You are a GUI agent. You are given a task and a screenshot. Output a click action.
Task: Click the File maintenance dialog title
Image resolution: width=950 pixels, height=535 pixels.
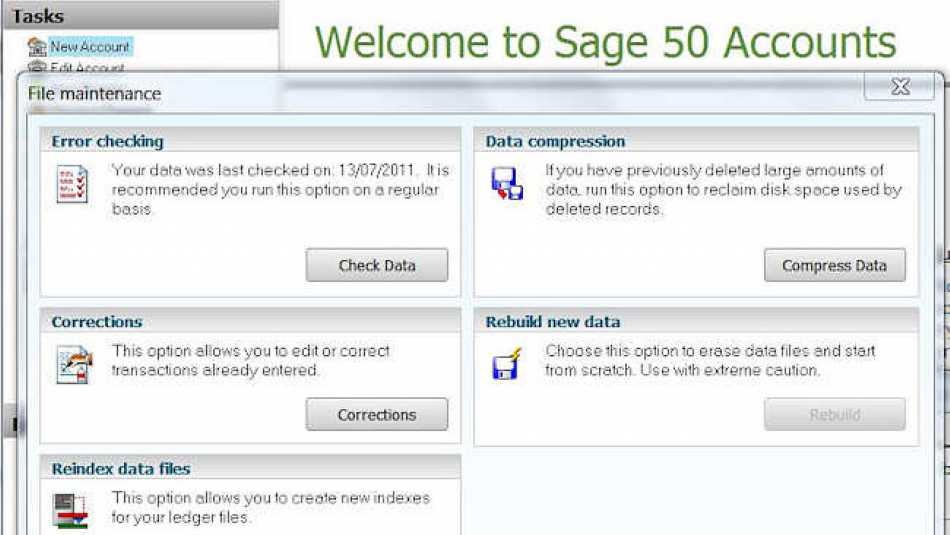pyautogui.click(x=95, y=93)
